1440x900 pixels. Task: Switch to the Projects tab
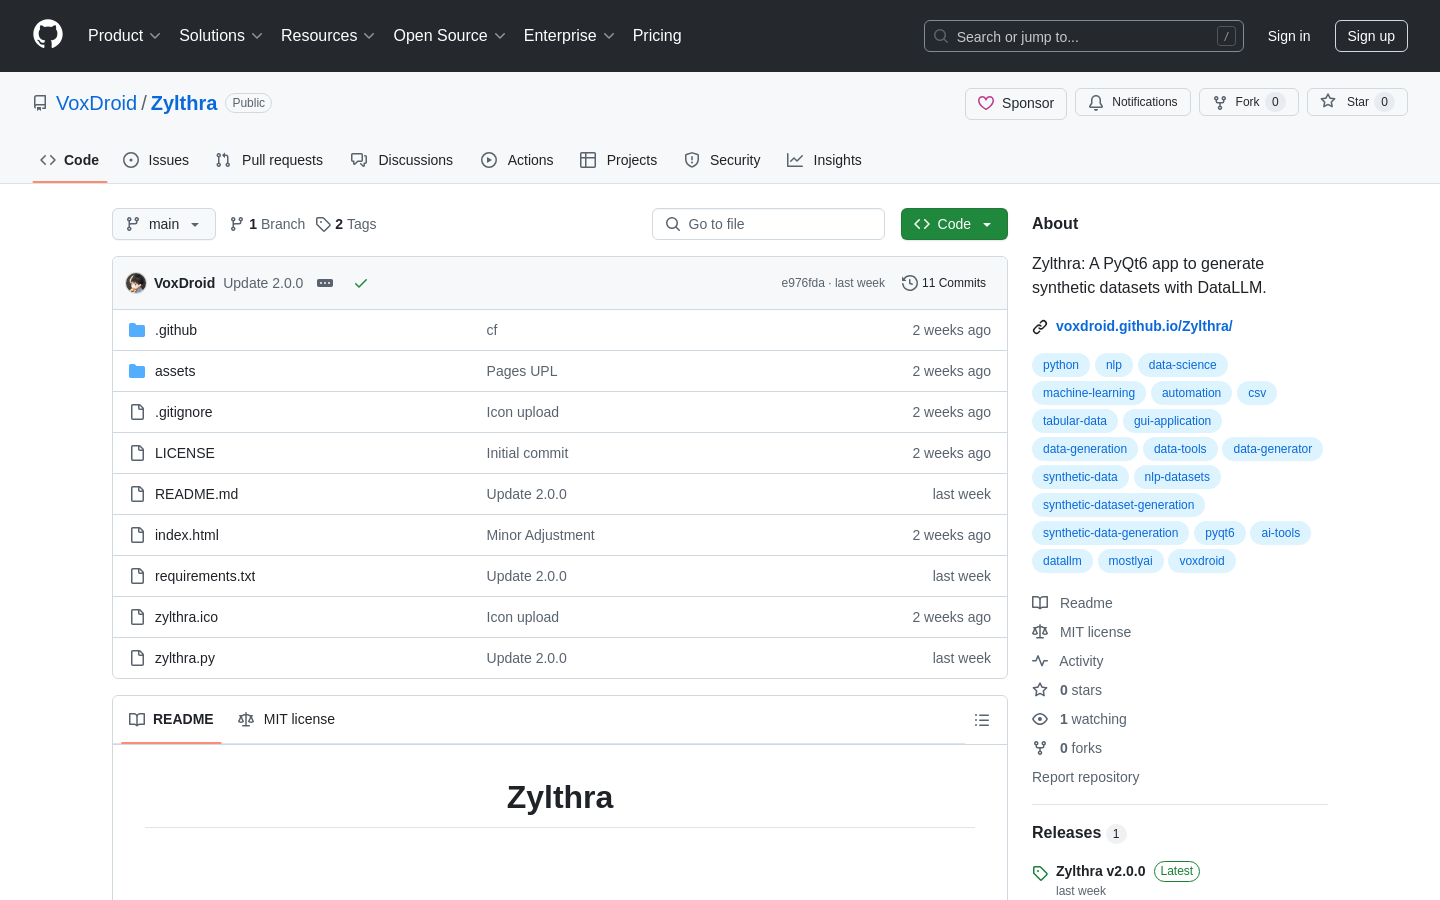pyautogui.click(x=619, y=160)
